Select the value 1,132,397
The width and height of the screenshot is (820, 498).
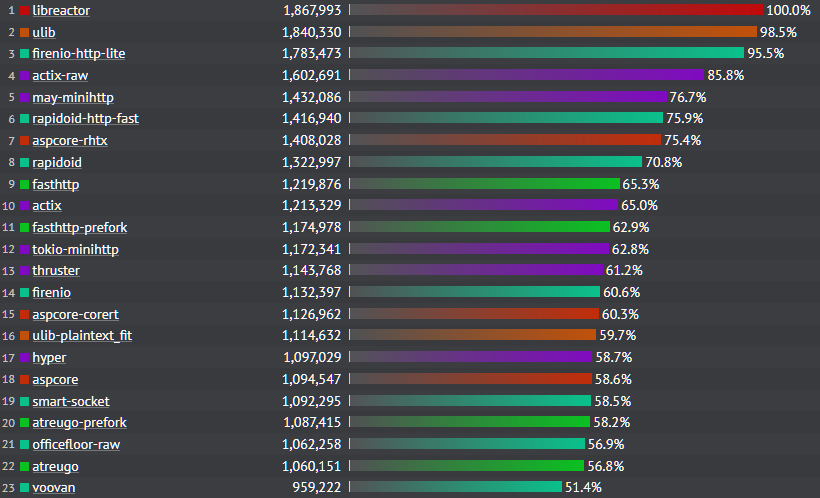(312, 293)
